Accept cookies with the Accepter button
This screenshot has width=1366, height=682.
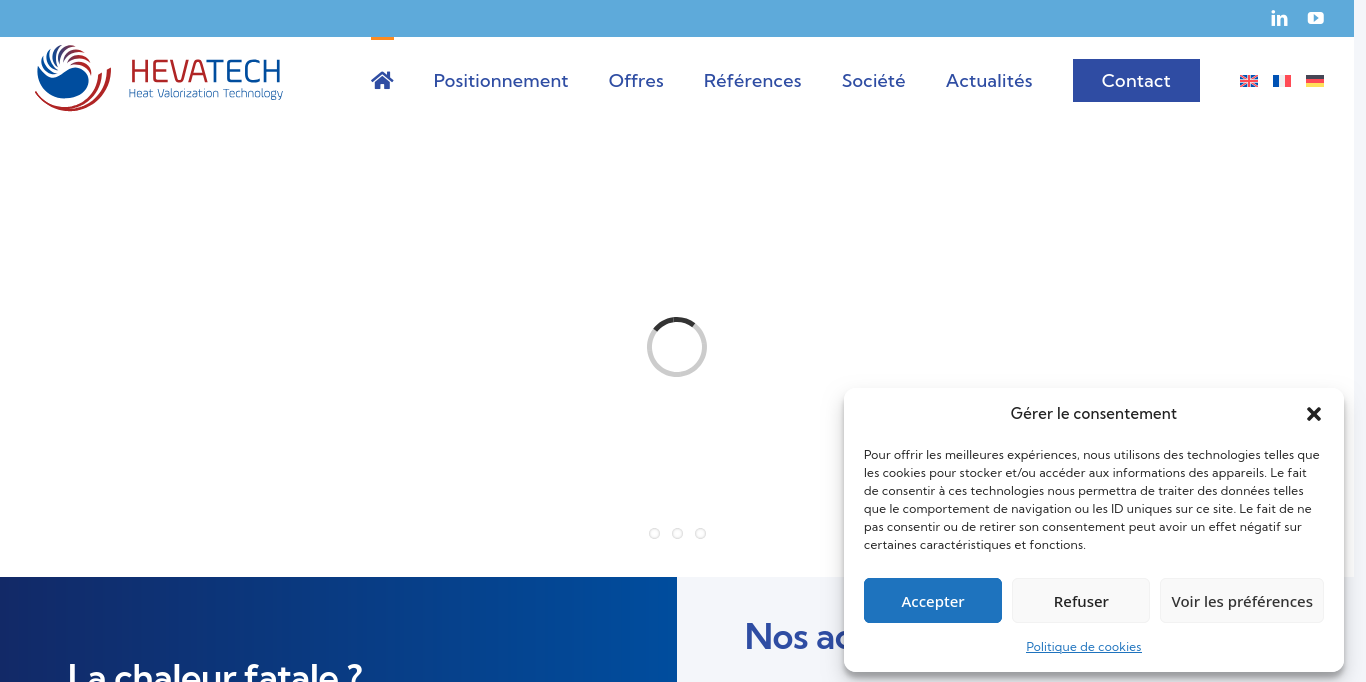point(933,601)
